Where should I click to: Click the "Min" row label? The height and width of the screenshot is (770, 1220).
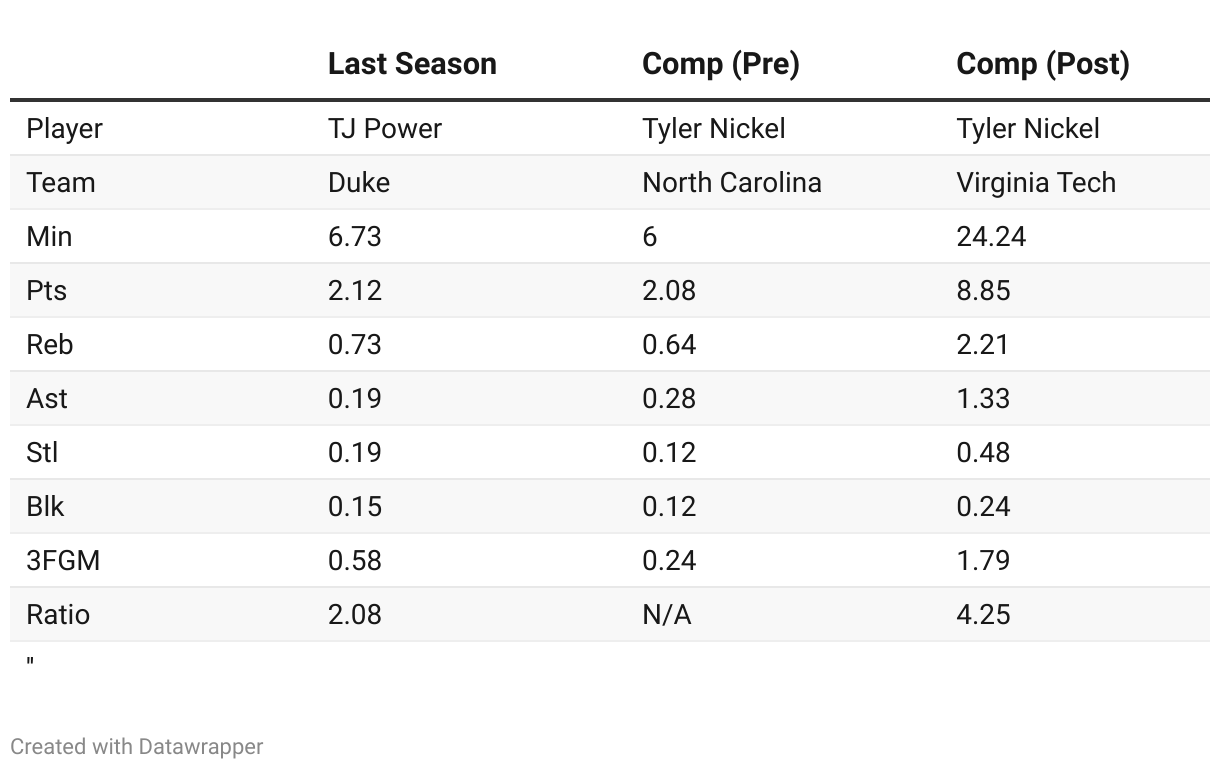[49, 237]
